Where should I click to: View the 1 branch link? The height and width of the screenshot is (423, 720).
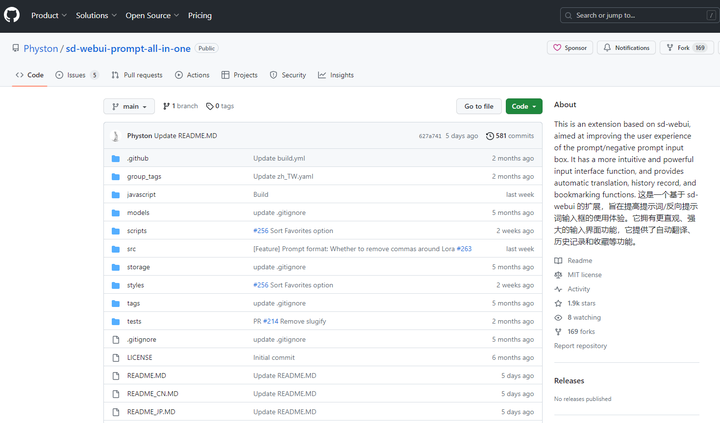click(180, 106)
